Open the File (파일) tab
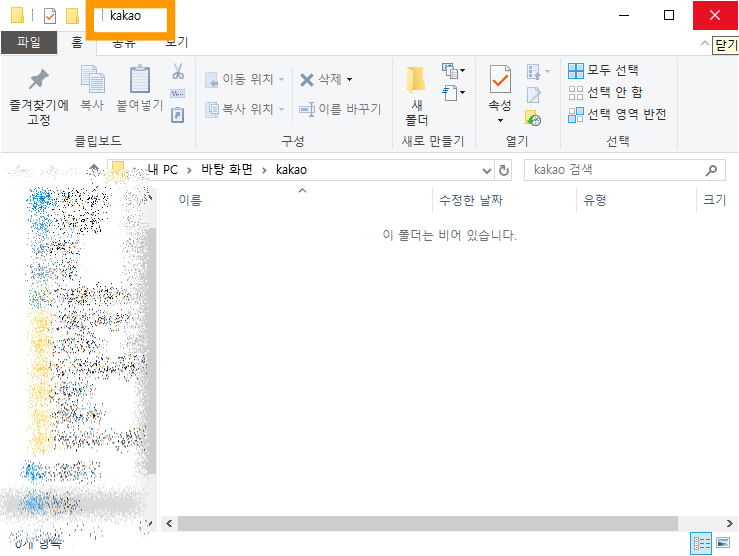The image size is (739, 556). point(29,42)
